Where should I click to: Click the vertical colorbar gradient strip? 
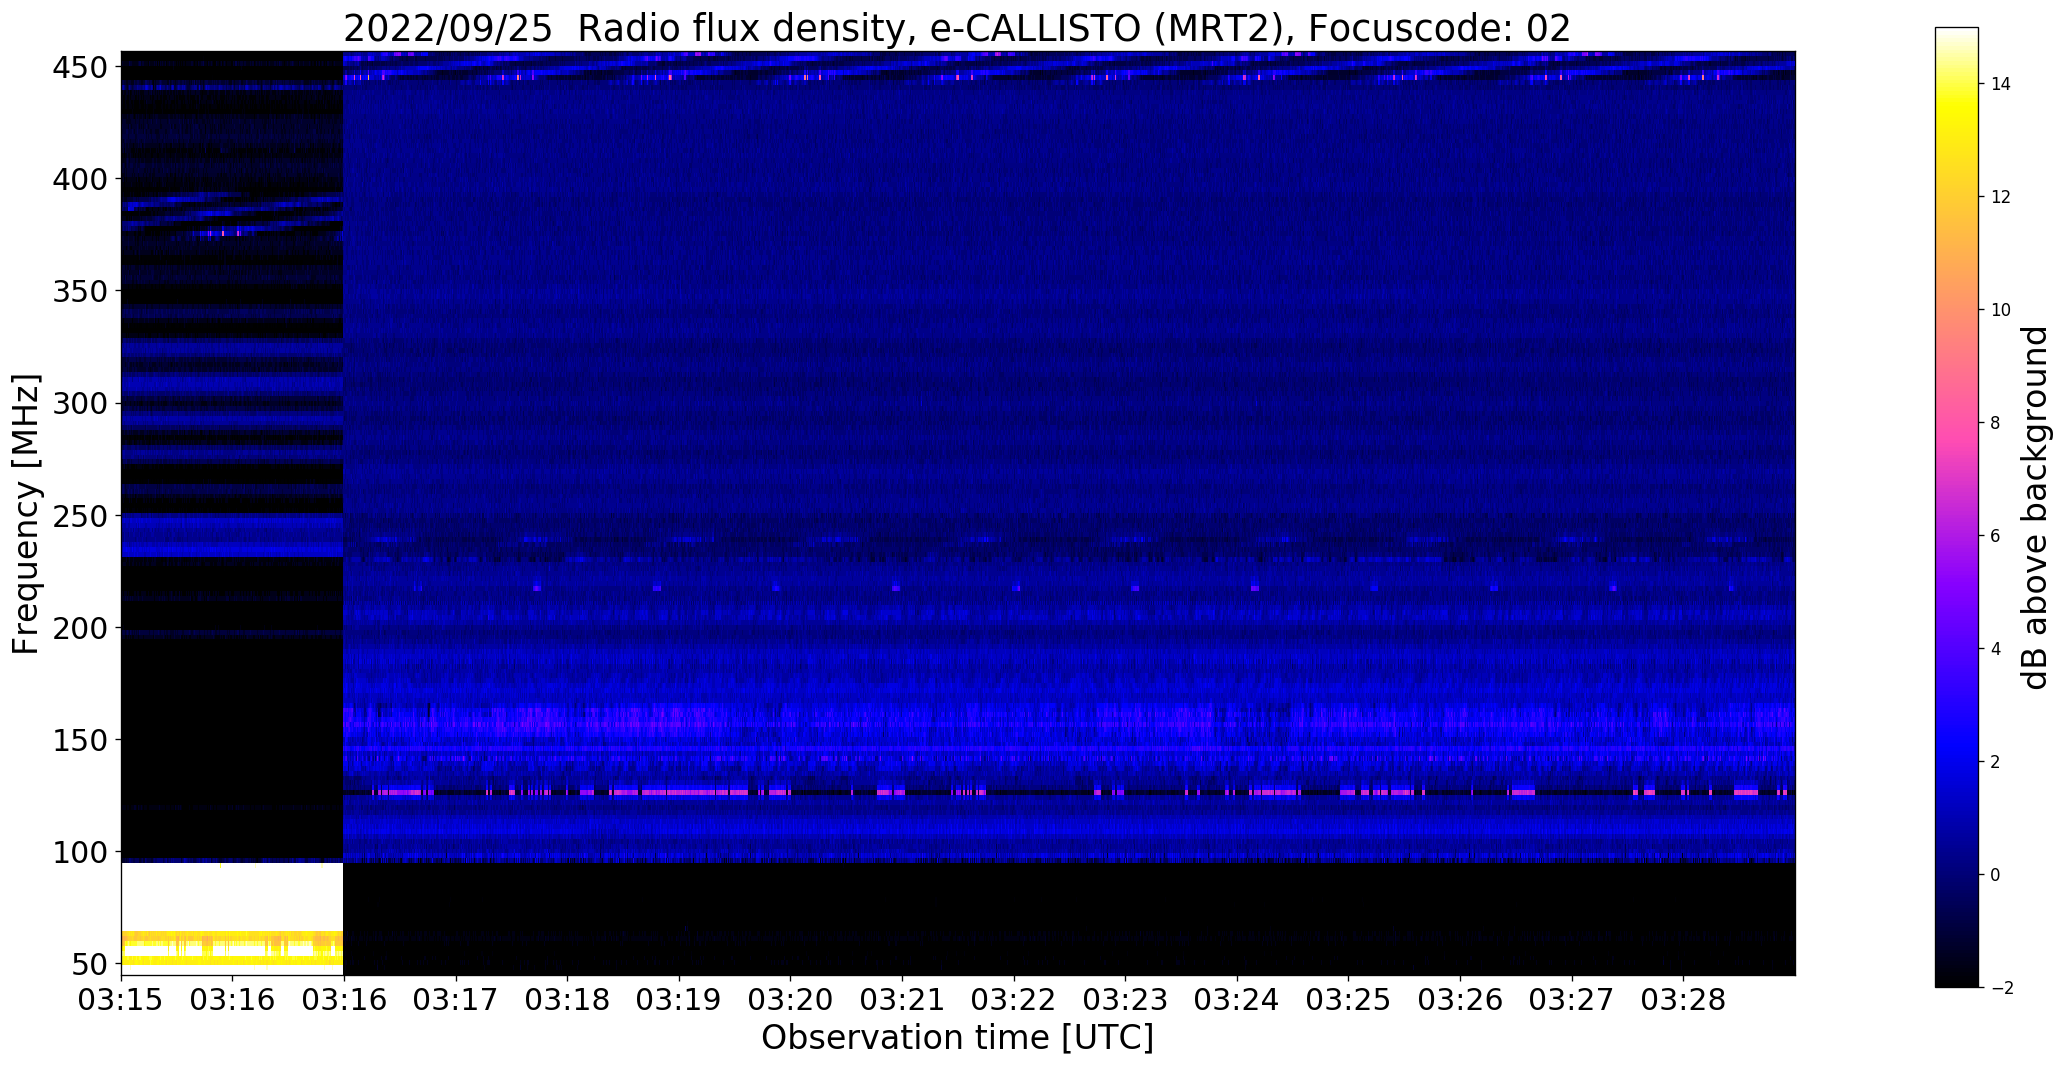pyautogui.click(x=1956, y=507)
